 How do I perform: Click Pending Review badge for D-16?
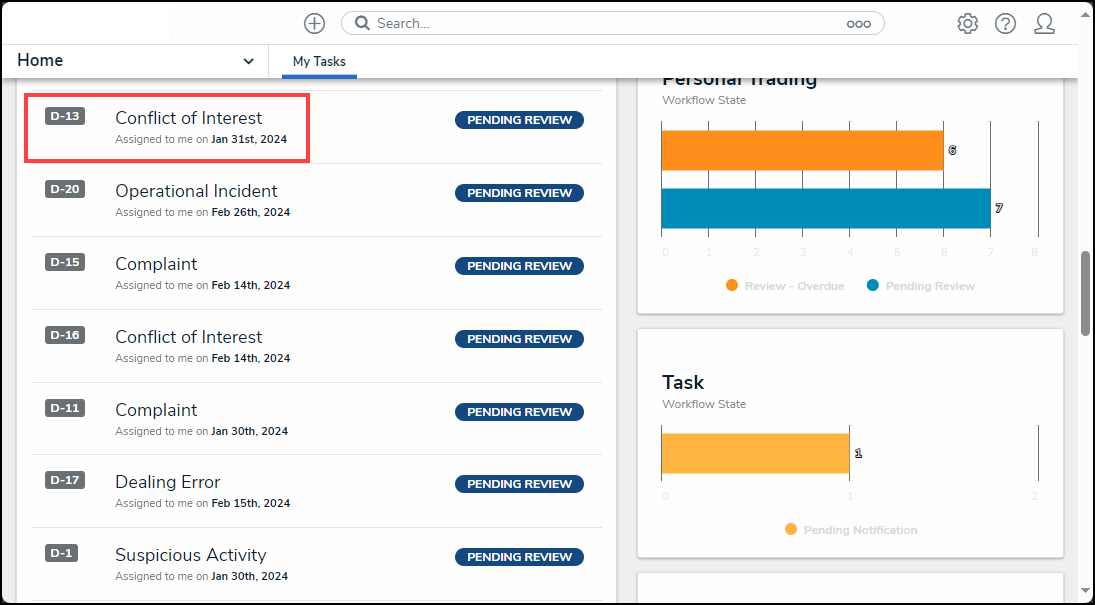tap(519, 339)
